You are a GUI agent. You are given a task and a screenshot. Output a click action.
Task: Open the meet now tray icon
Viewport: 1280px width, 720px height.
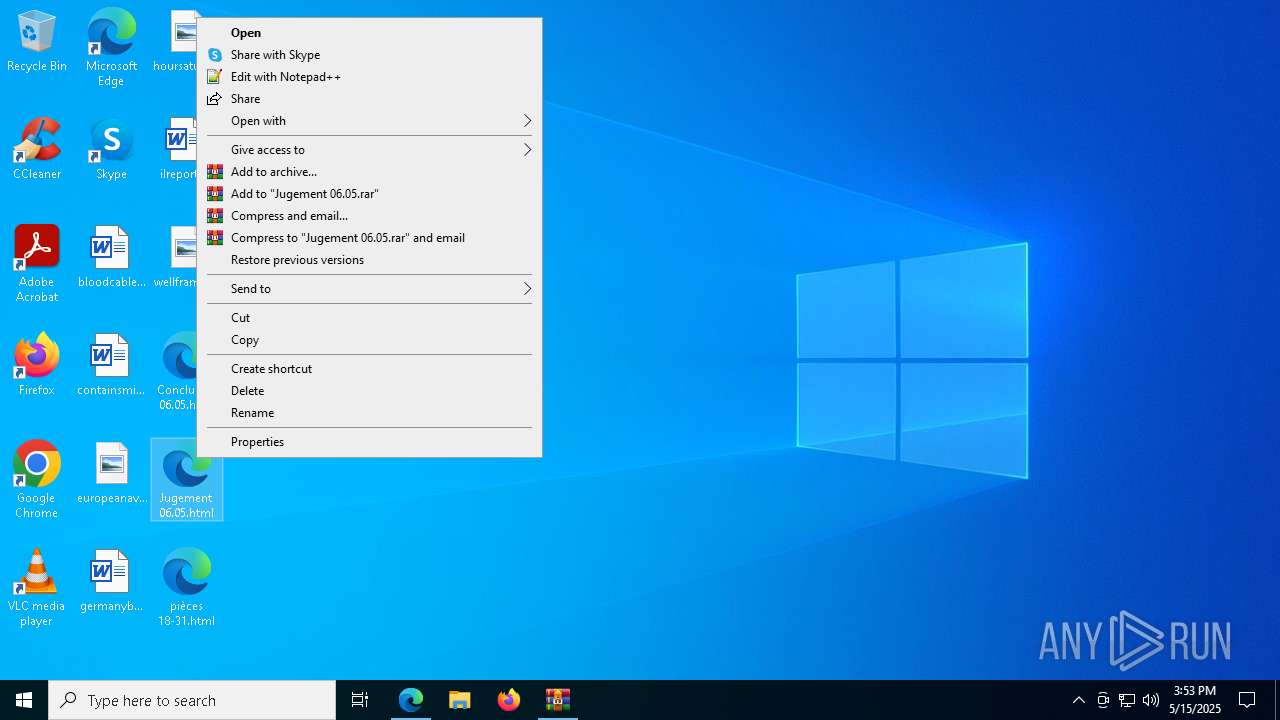click(x=1103, y=700)
